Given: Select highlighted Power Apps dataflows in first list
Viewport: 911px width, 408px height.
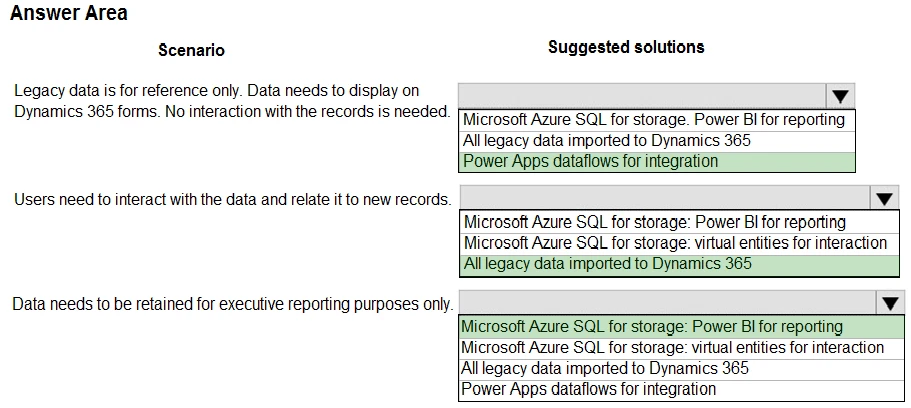Looking at the screenshot, I should pyautogui.click(x=590, y=161).
